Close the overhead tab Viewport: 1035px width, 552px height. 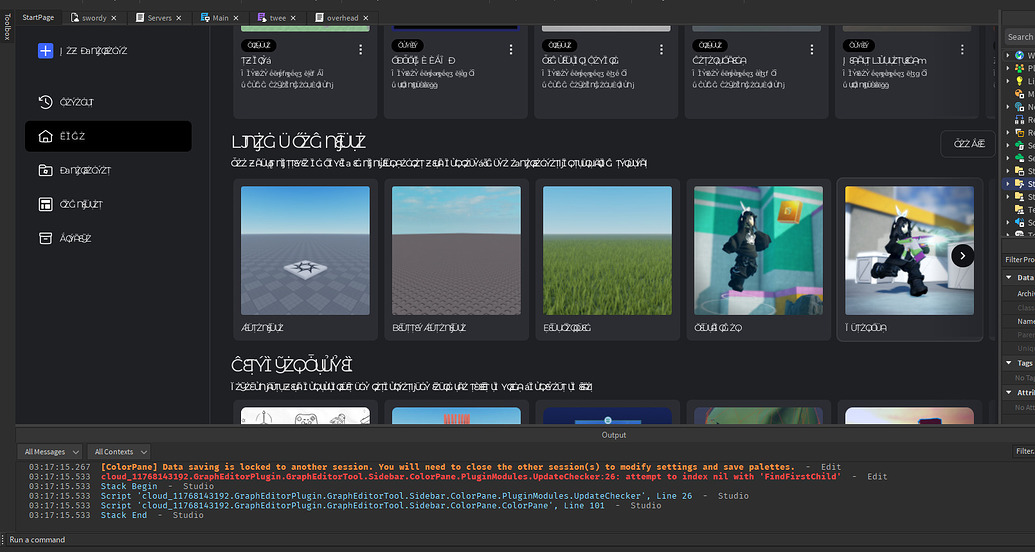coord(366,18)
